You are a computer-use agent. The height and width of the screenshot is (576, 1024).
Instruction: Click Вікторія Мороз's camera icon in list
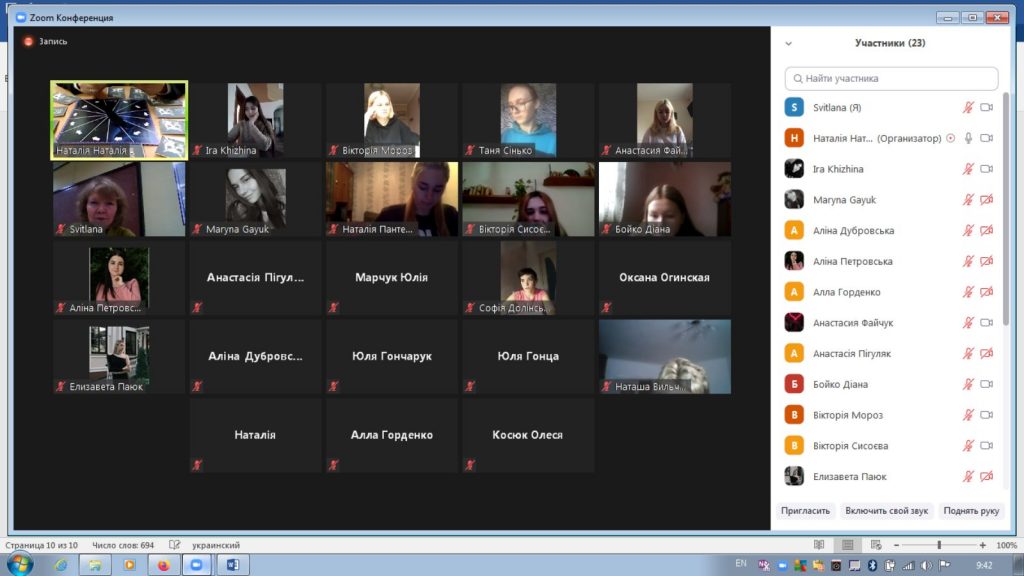[x=987, y=414]
